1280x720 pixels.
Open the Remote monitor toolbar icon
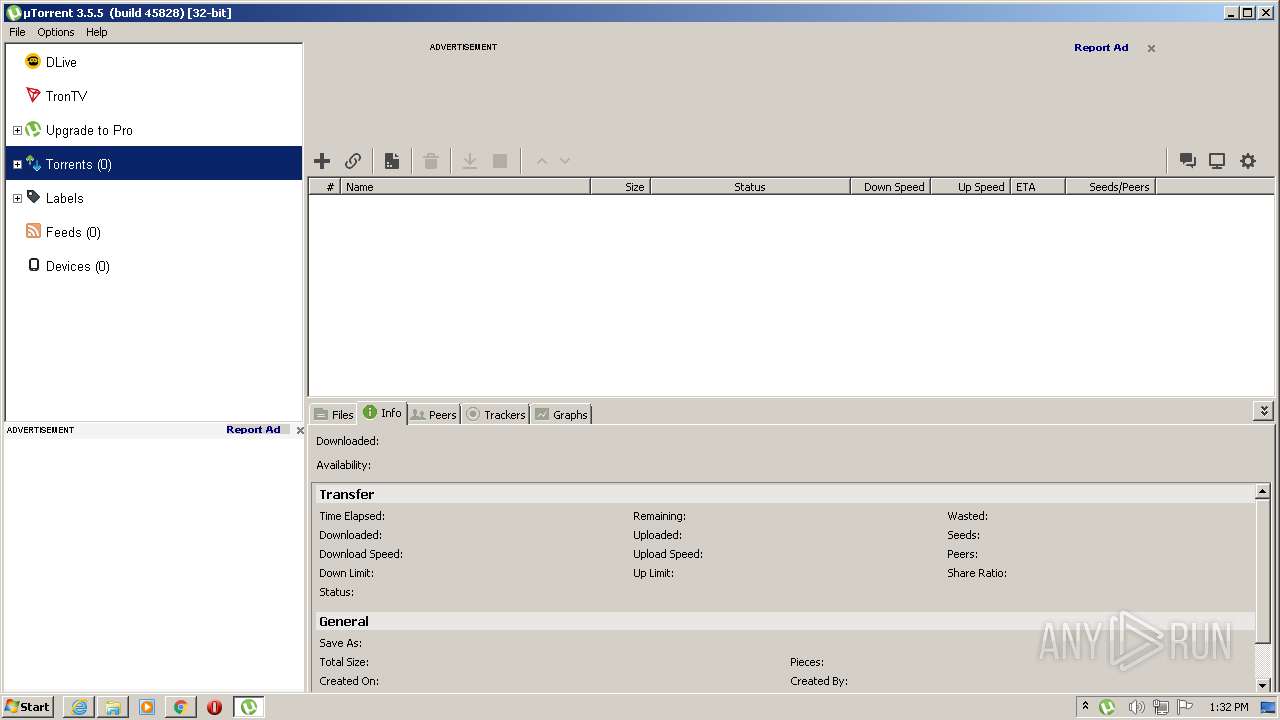tap(1217, 161)
